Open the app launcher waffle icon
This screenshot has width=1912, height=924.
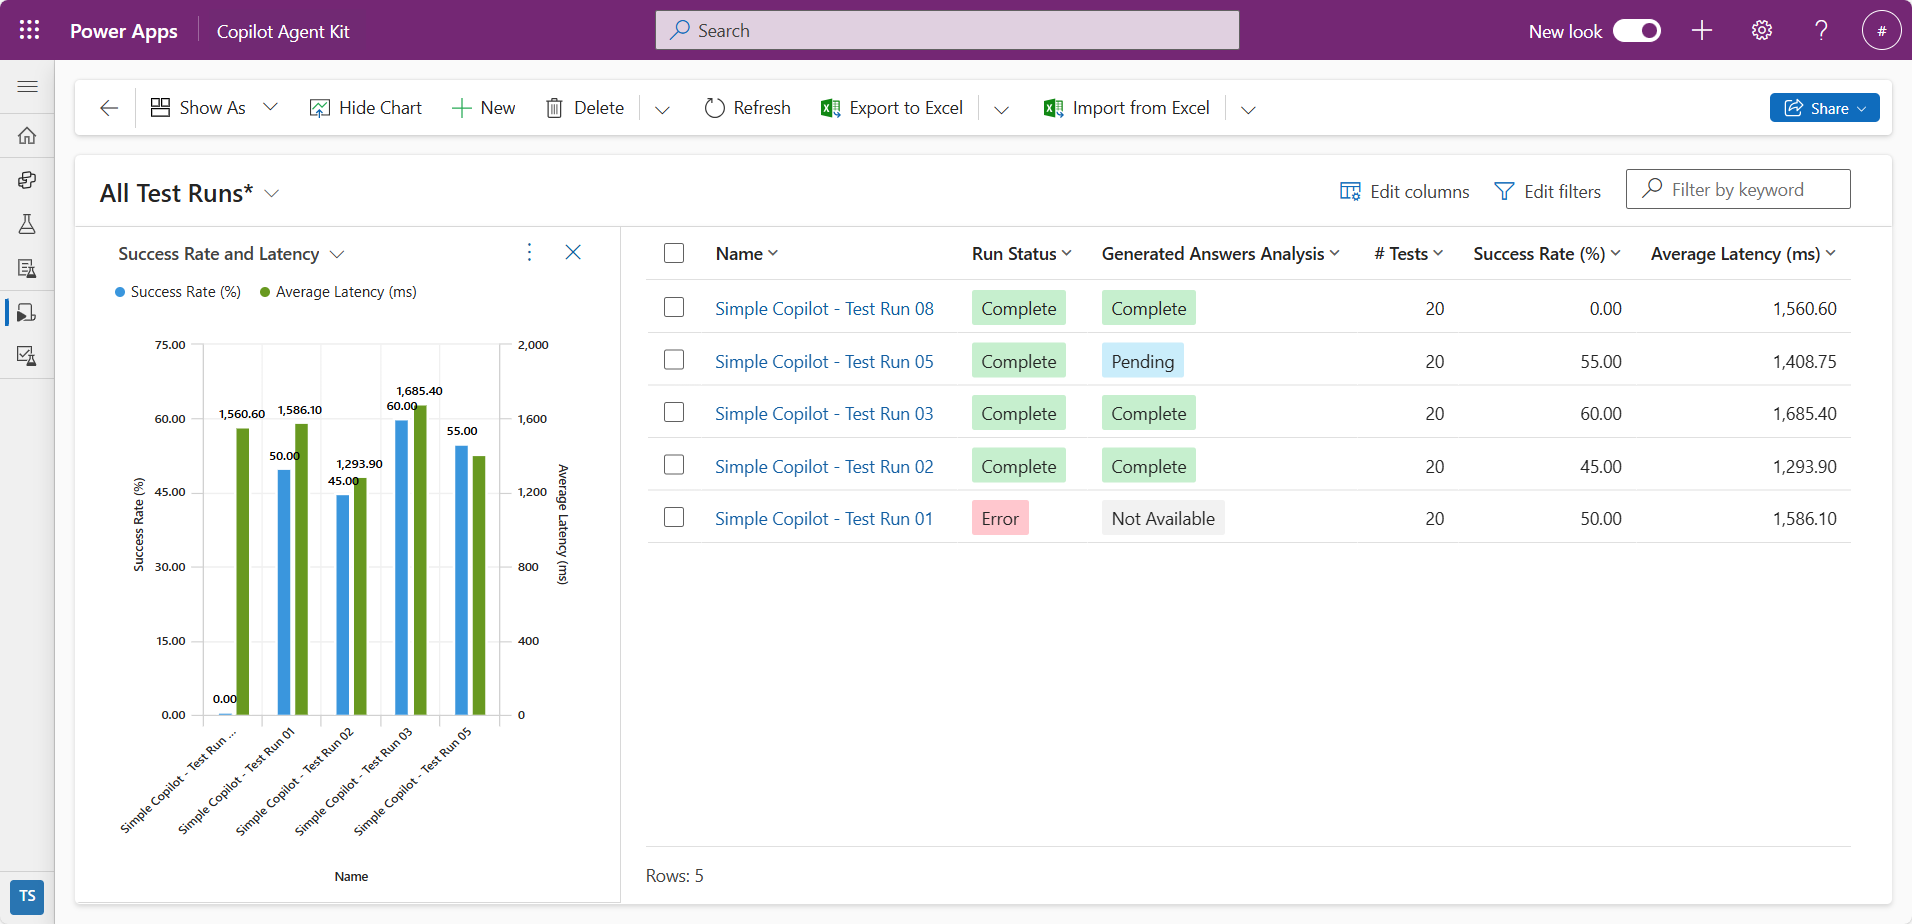coord(29,30)
